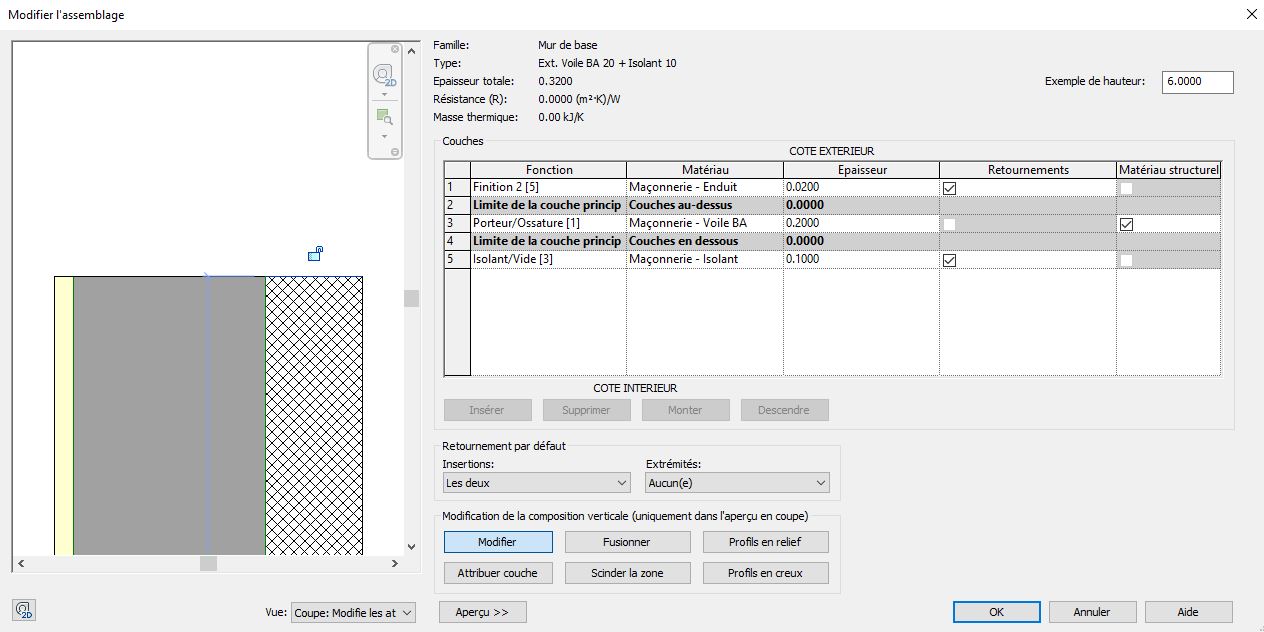Close the preview navigation bar
This screenshot has height=632, width=1264.
(x=395, y=49)
